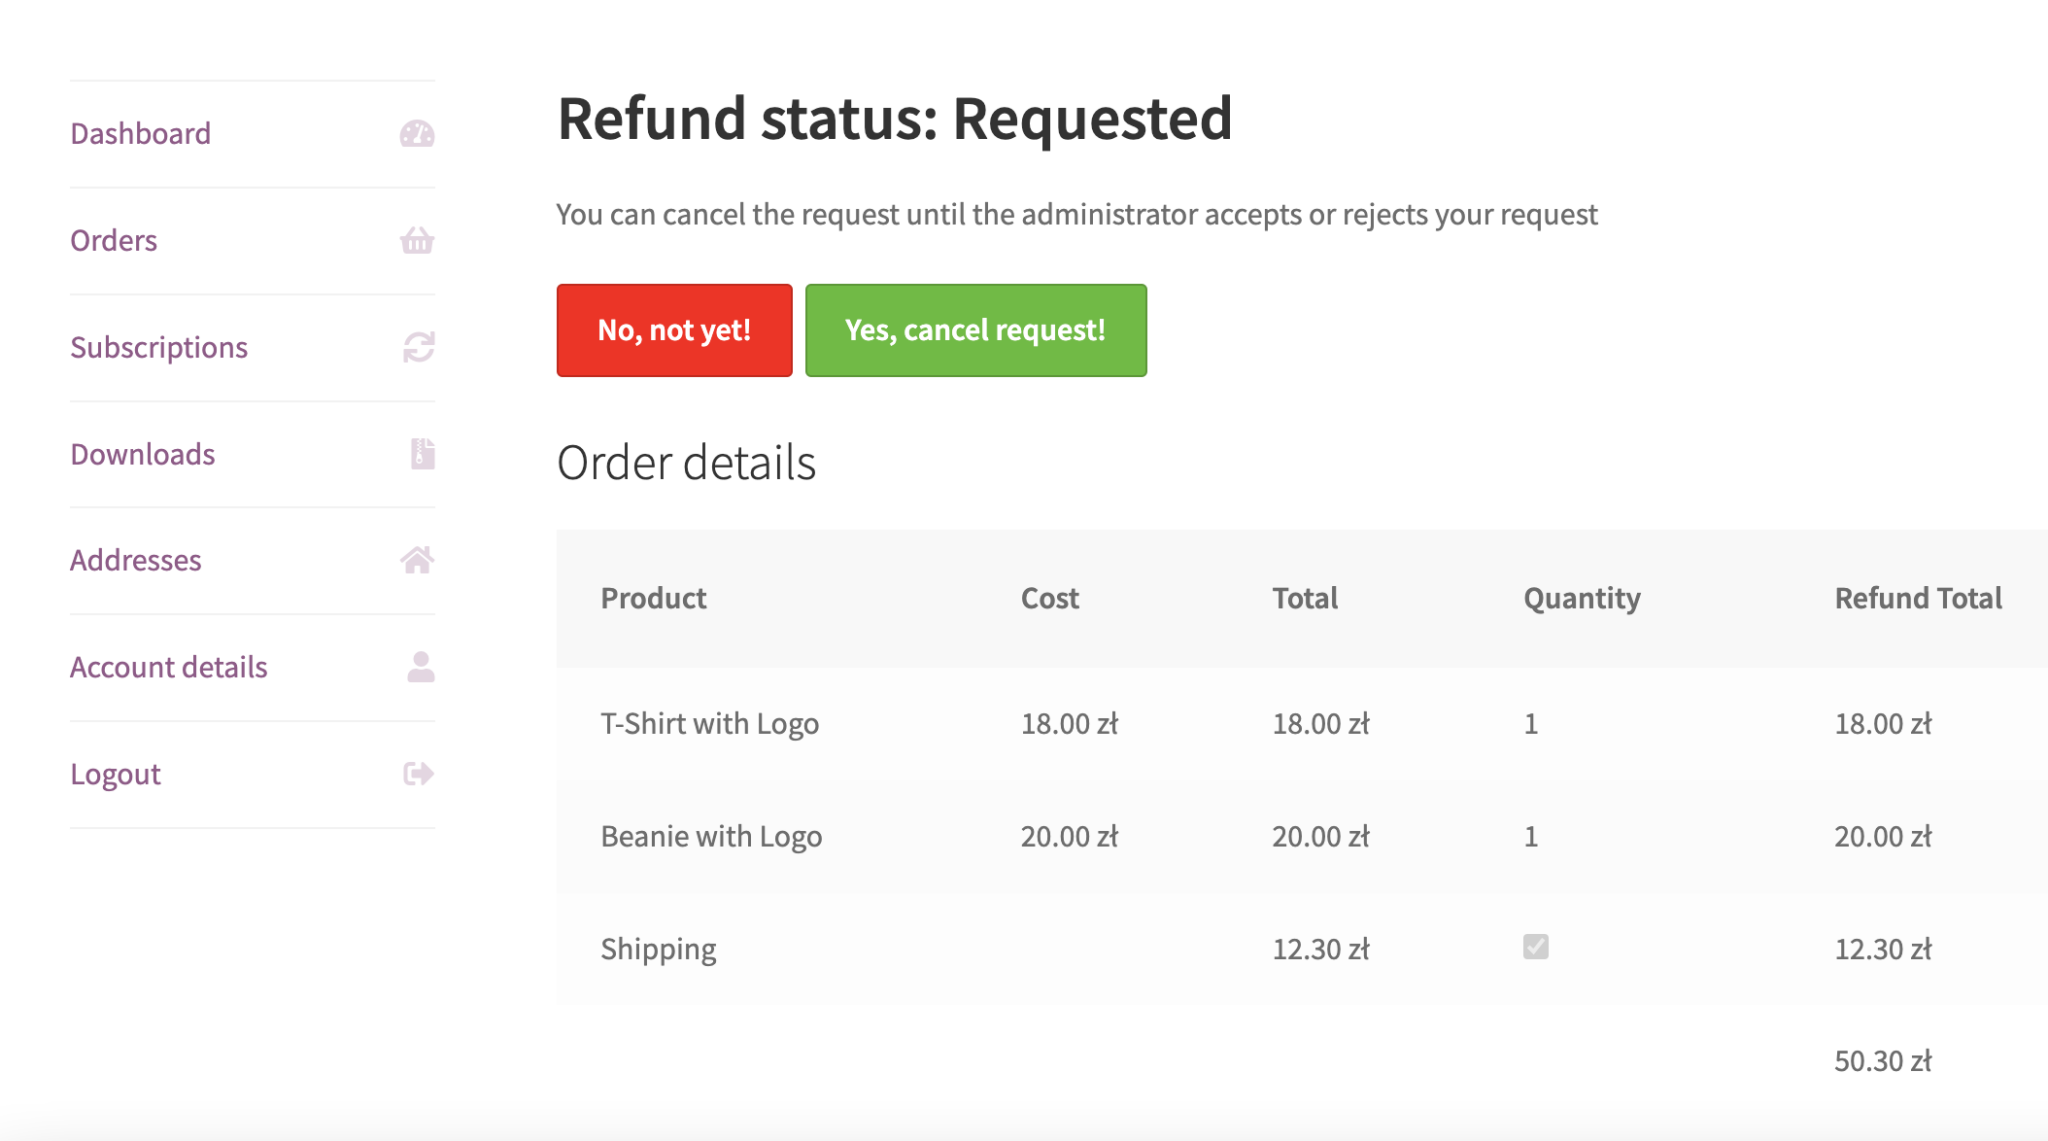2048x1141 pixels.
Task: Log out using the Logout link
Action: pos(115,773)
